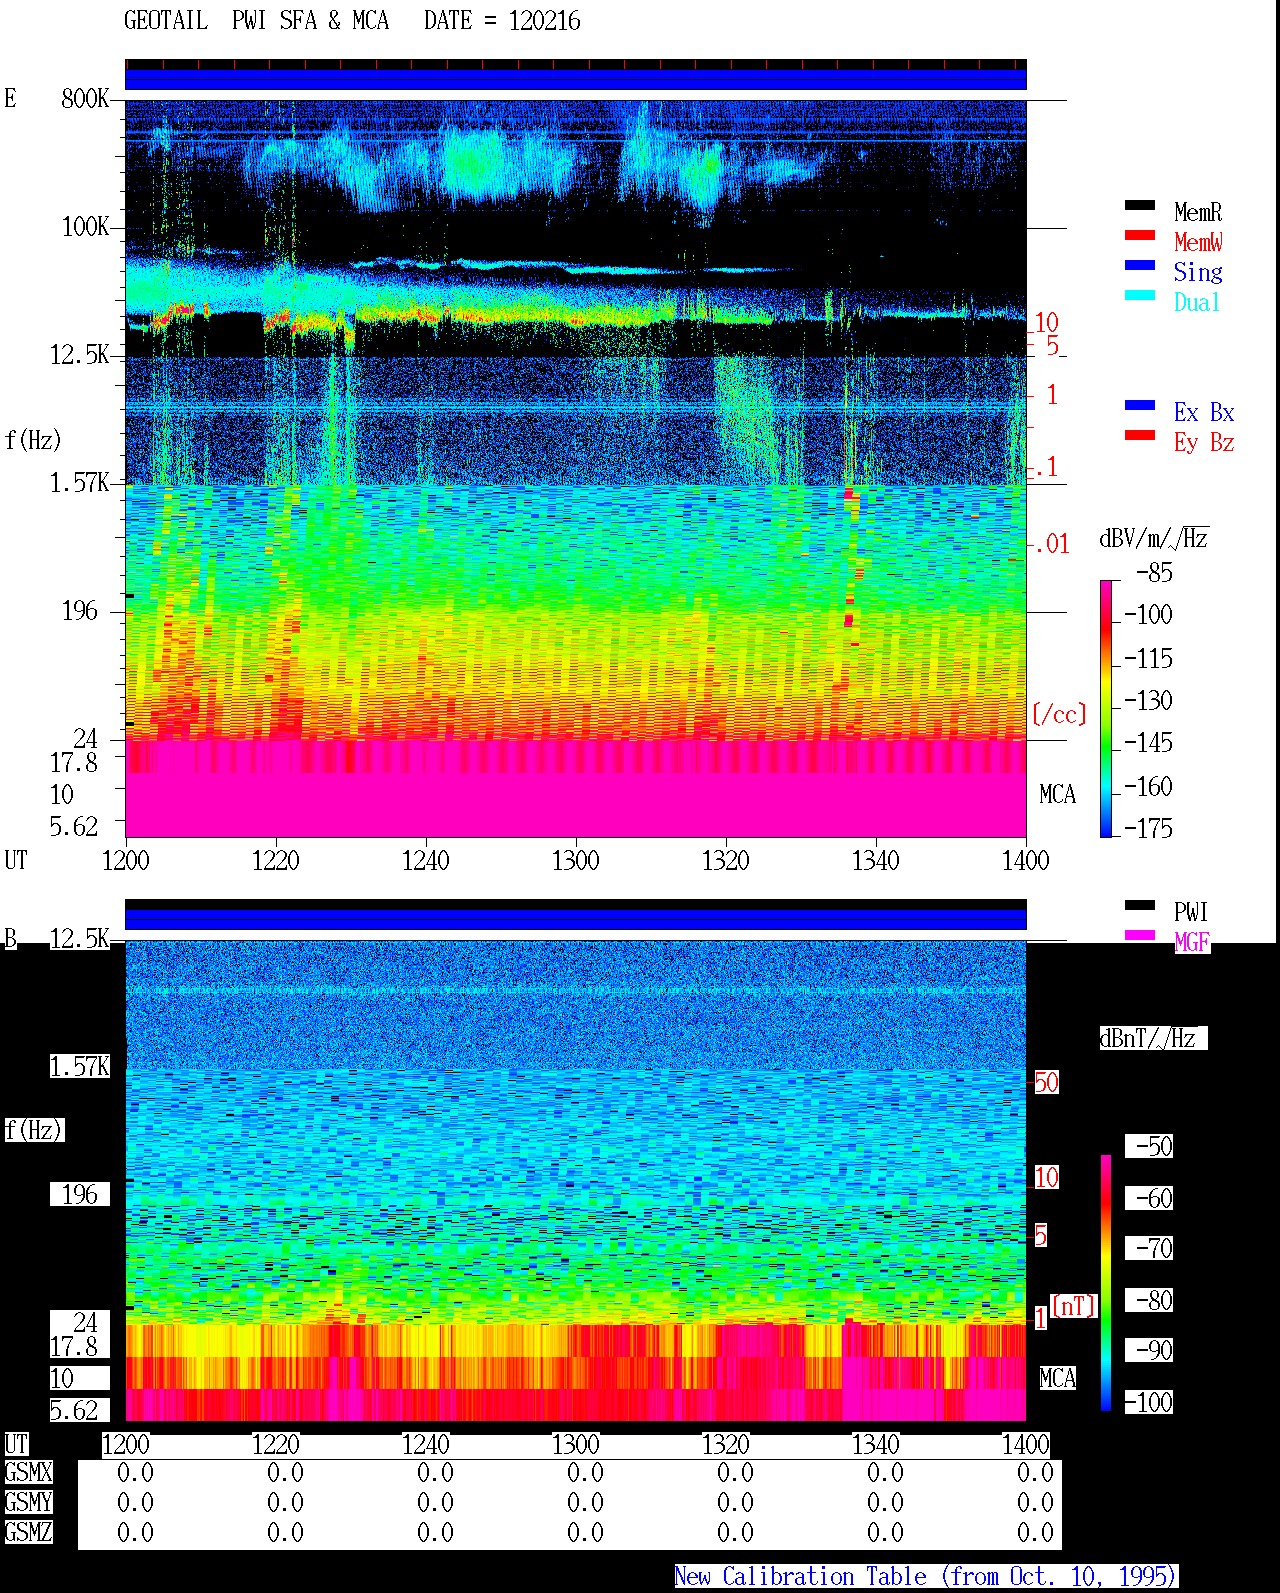Image resolution: width=1280 pixels, height=1593 pixels.
Task: Click the DATE = 120216 text
Action: click(502, 21)
